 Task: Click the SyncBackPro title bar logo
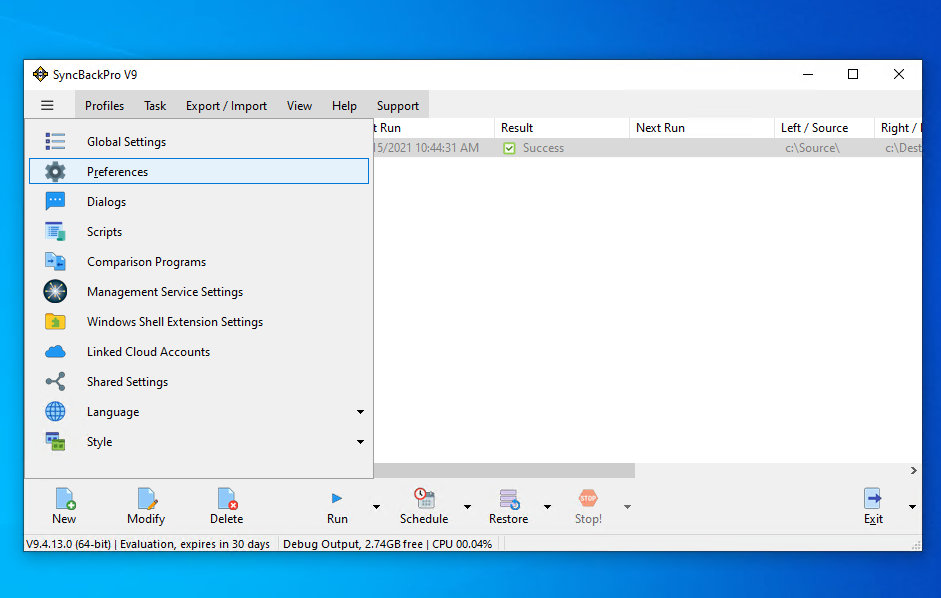click(40, 74)
